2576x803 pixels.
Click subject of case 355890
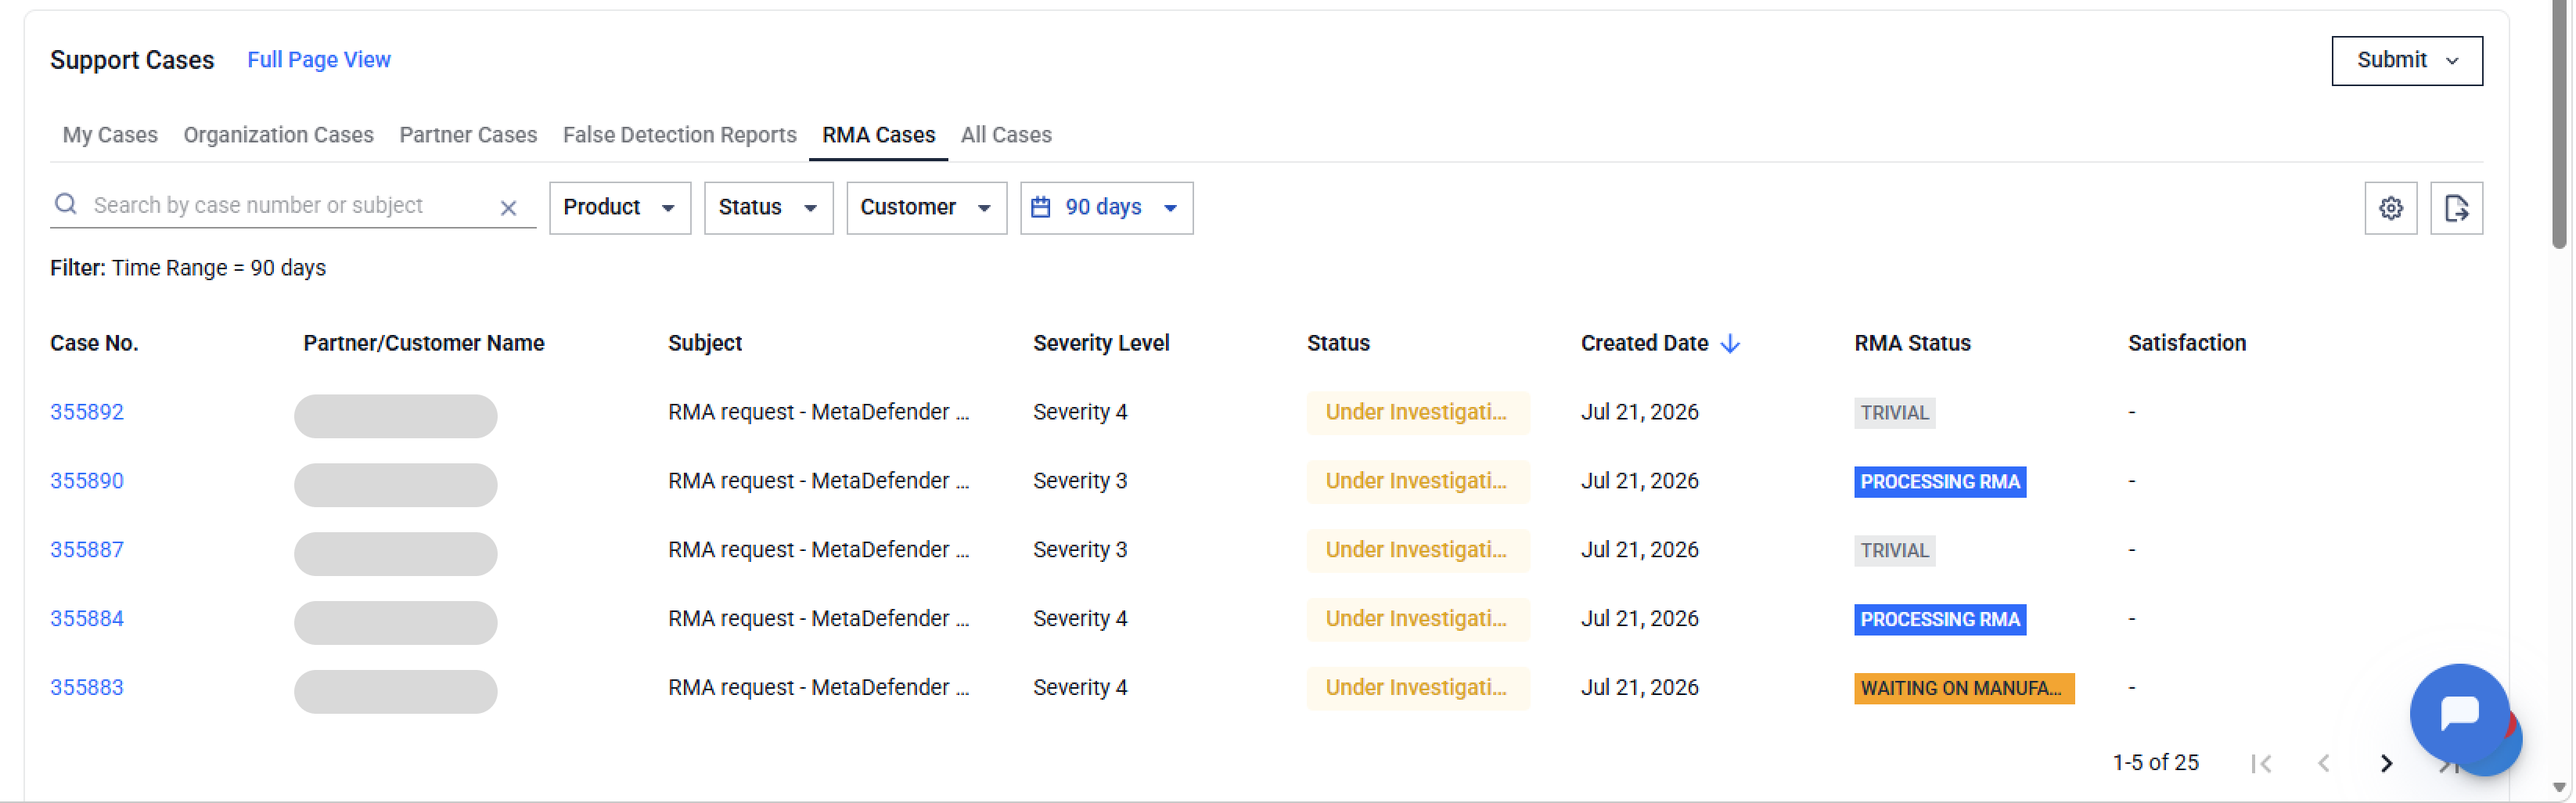click(819, 481)
